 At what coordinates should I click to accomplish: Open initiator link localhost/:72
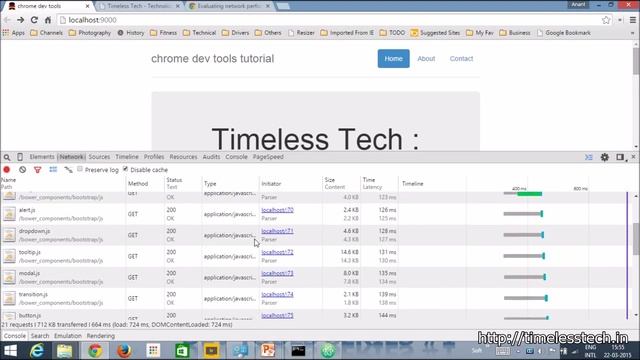point(278,252)
